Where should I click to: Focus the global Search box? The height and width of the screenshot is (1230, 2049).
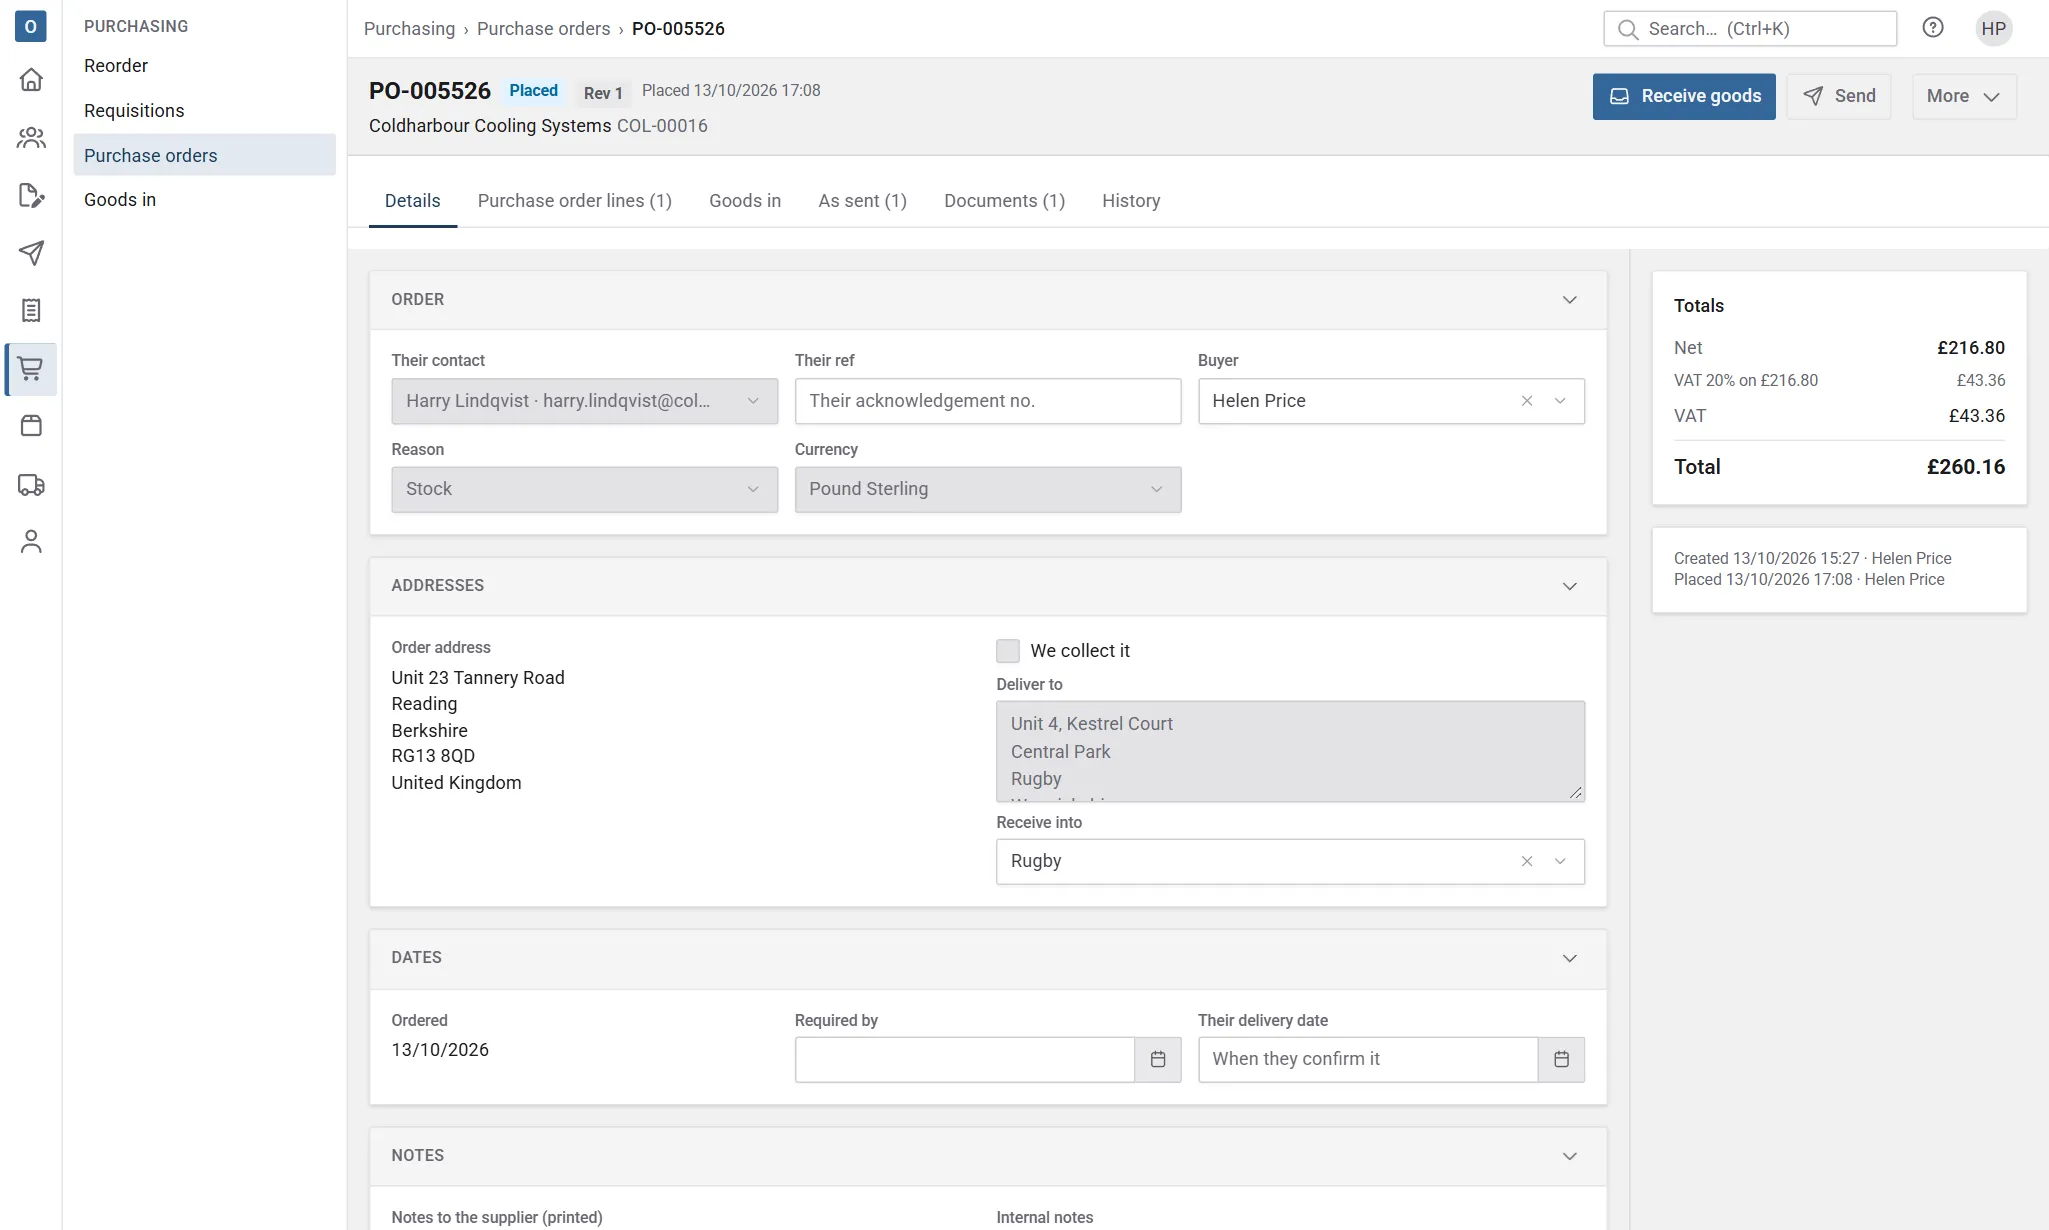[x=1750, y=29]
